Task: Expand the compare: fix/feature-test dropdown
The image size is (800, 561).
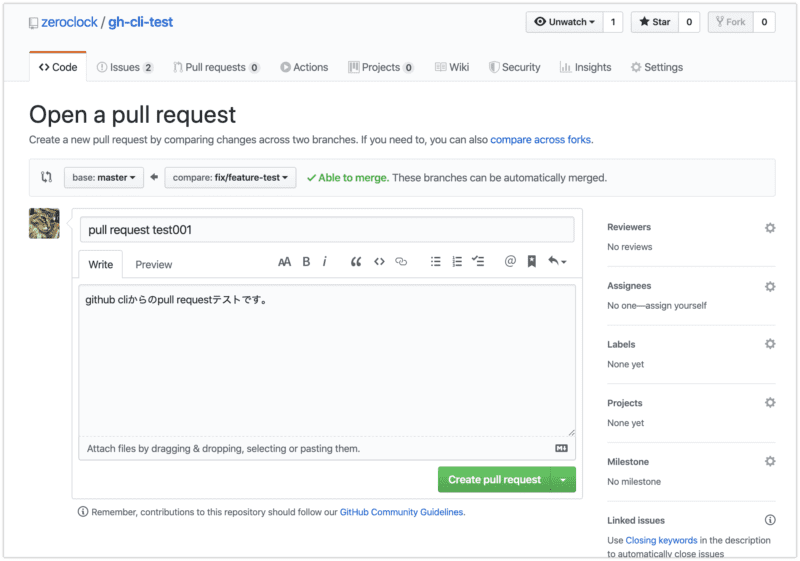Action: (231, 178)
